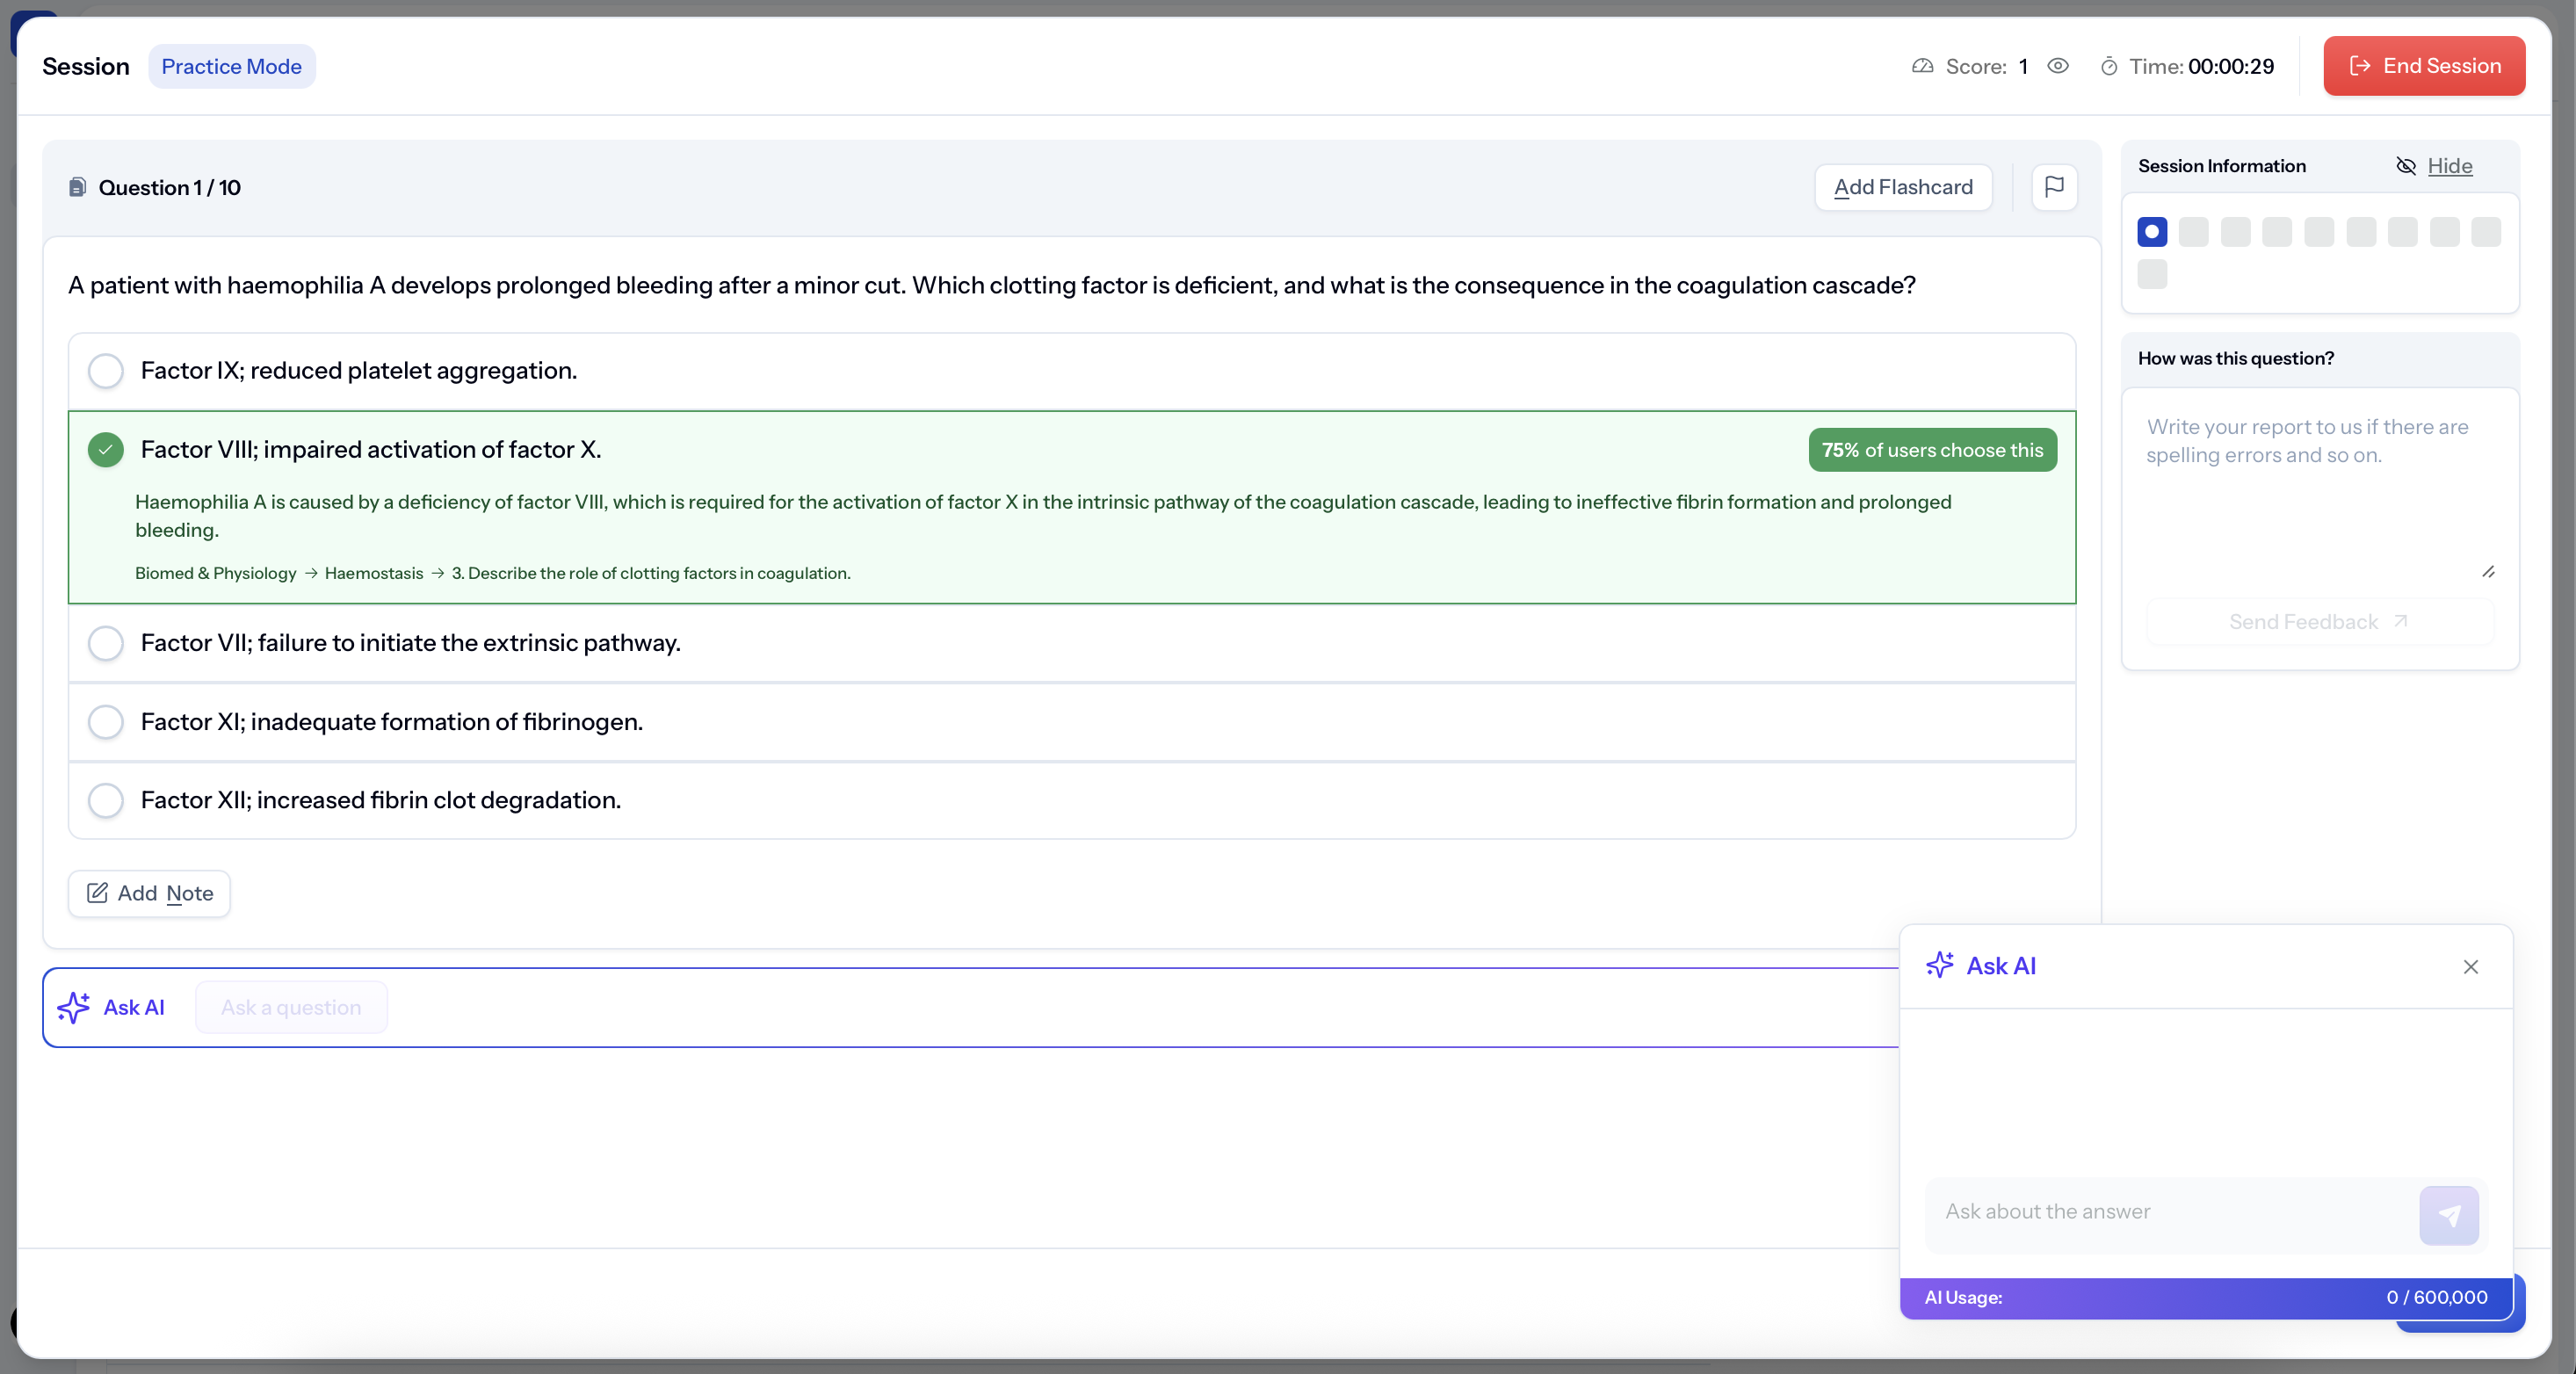Select the Factor VII extrinsic pathway option

[106, 643]
